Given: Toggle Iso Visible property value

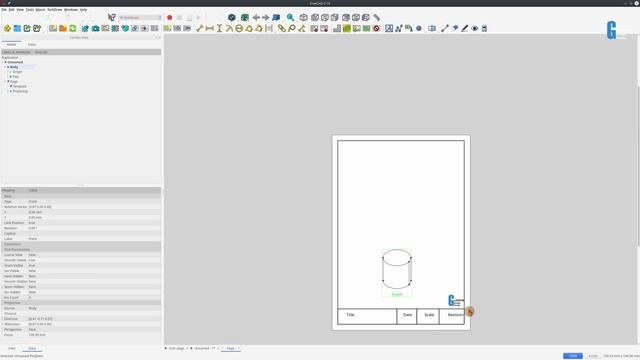Looking at the screenshot, I should [94, 271].
